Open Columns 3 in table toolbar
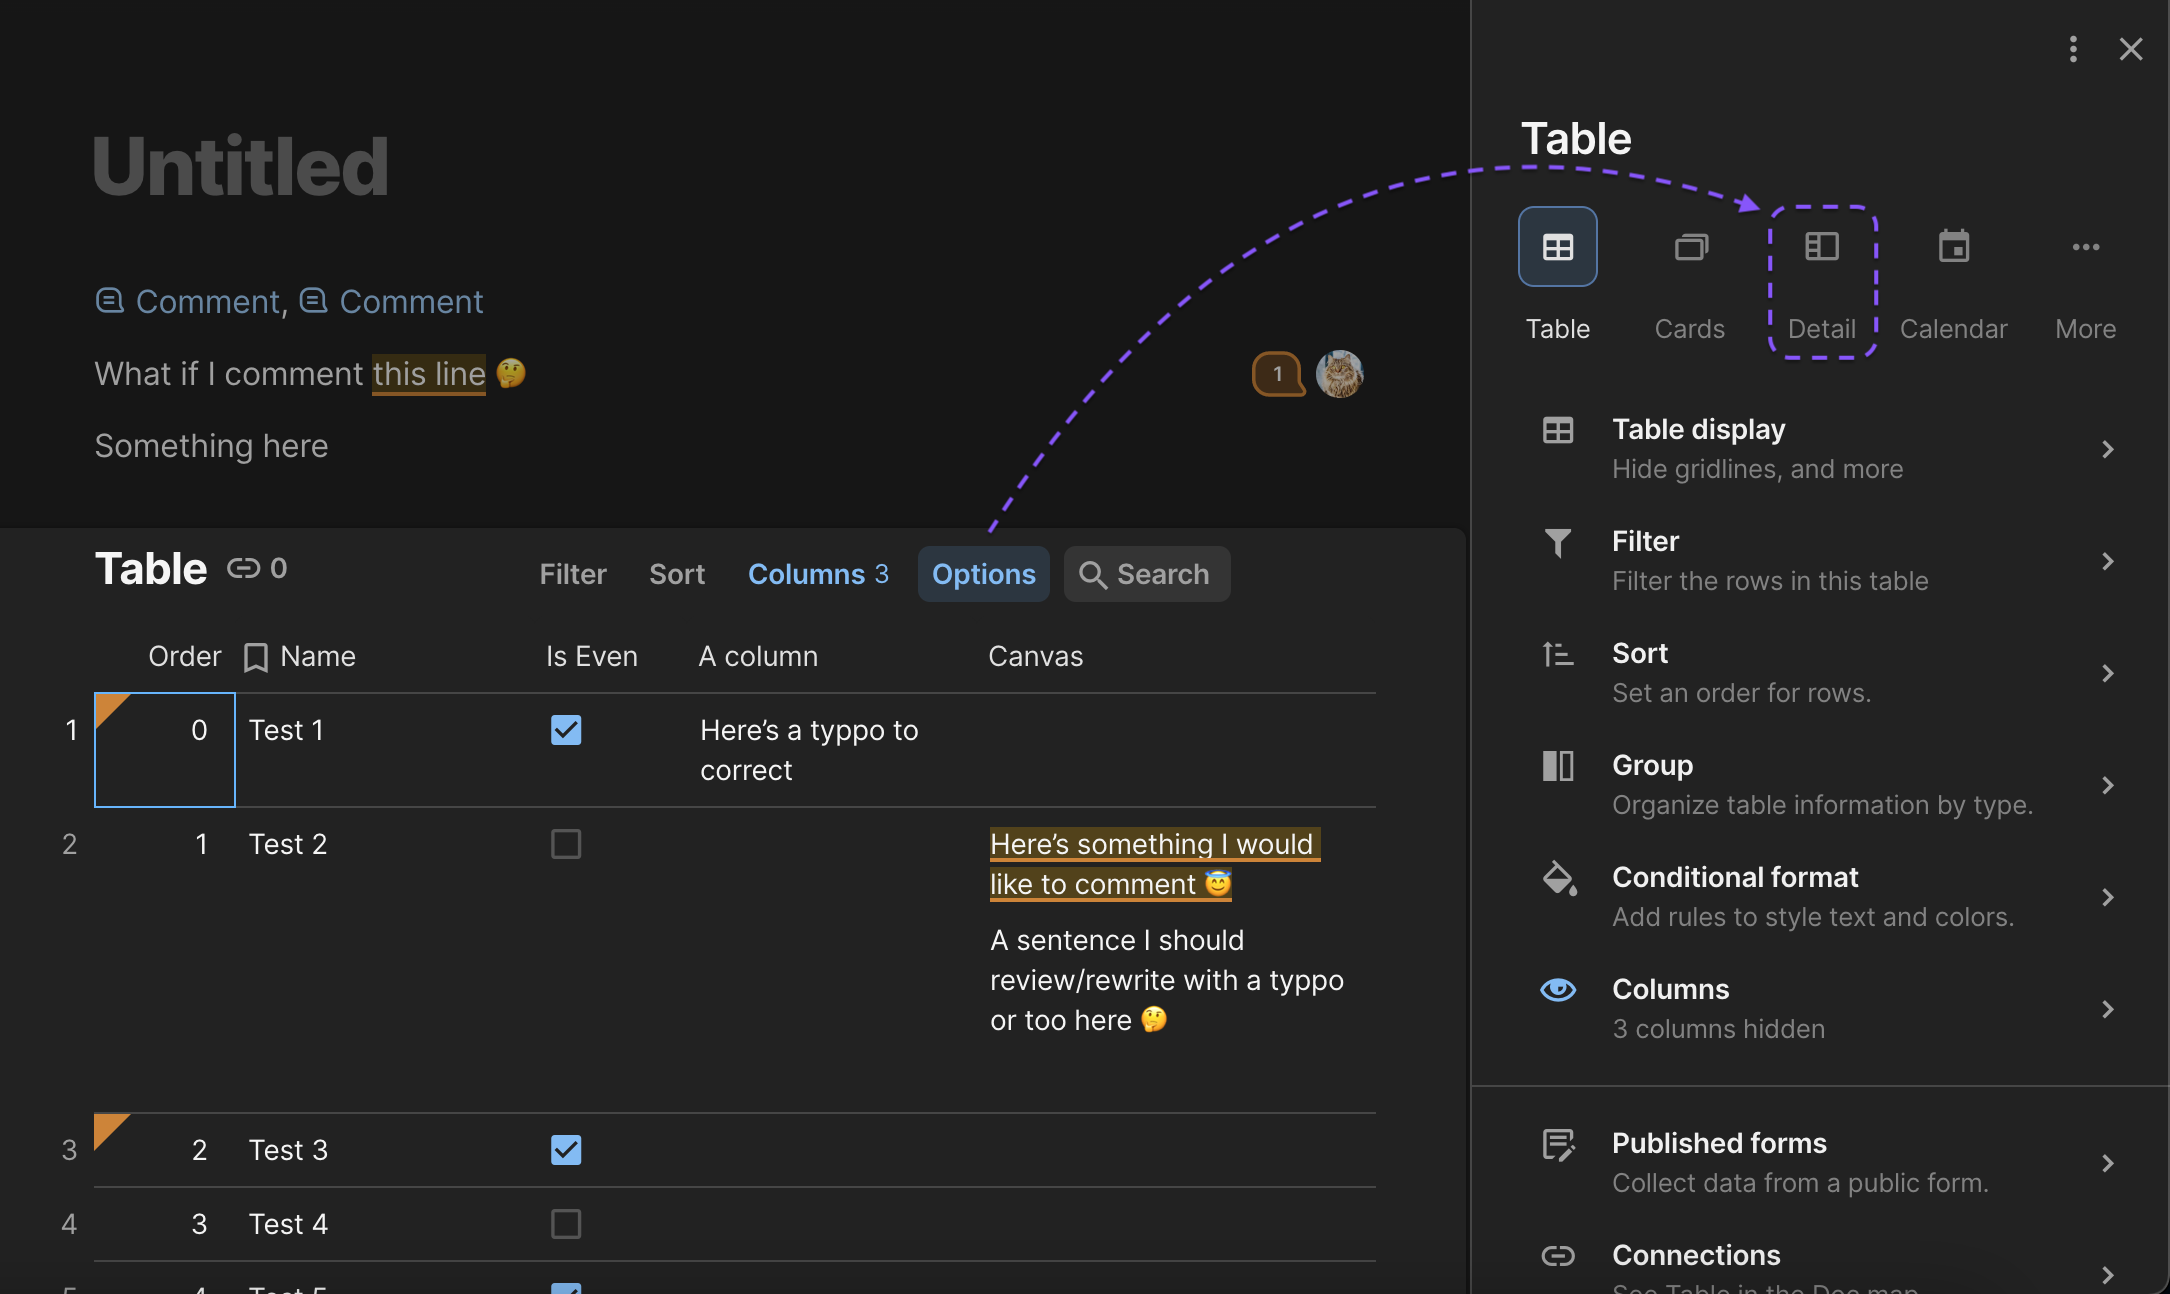The image size is (2170, 1294). pos(817,574)
